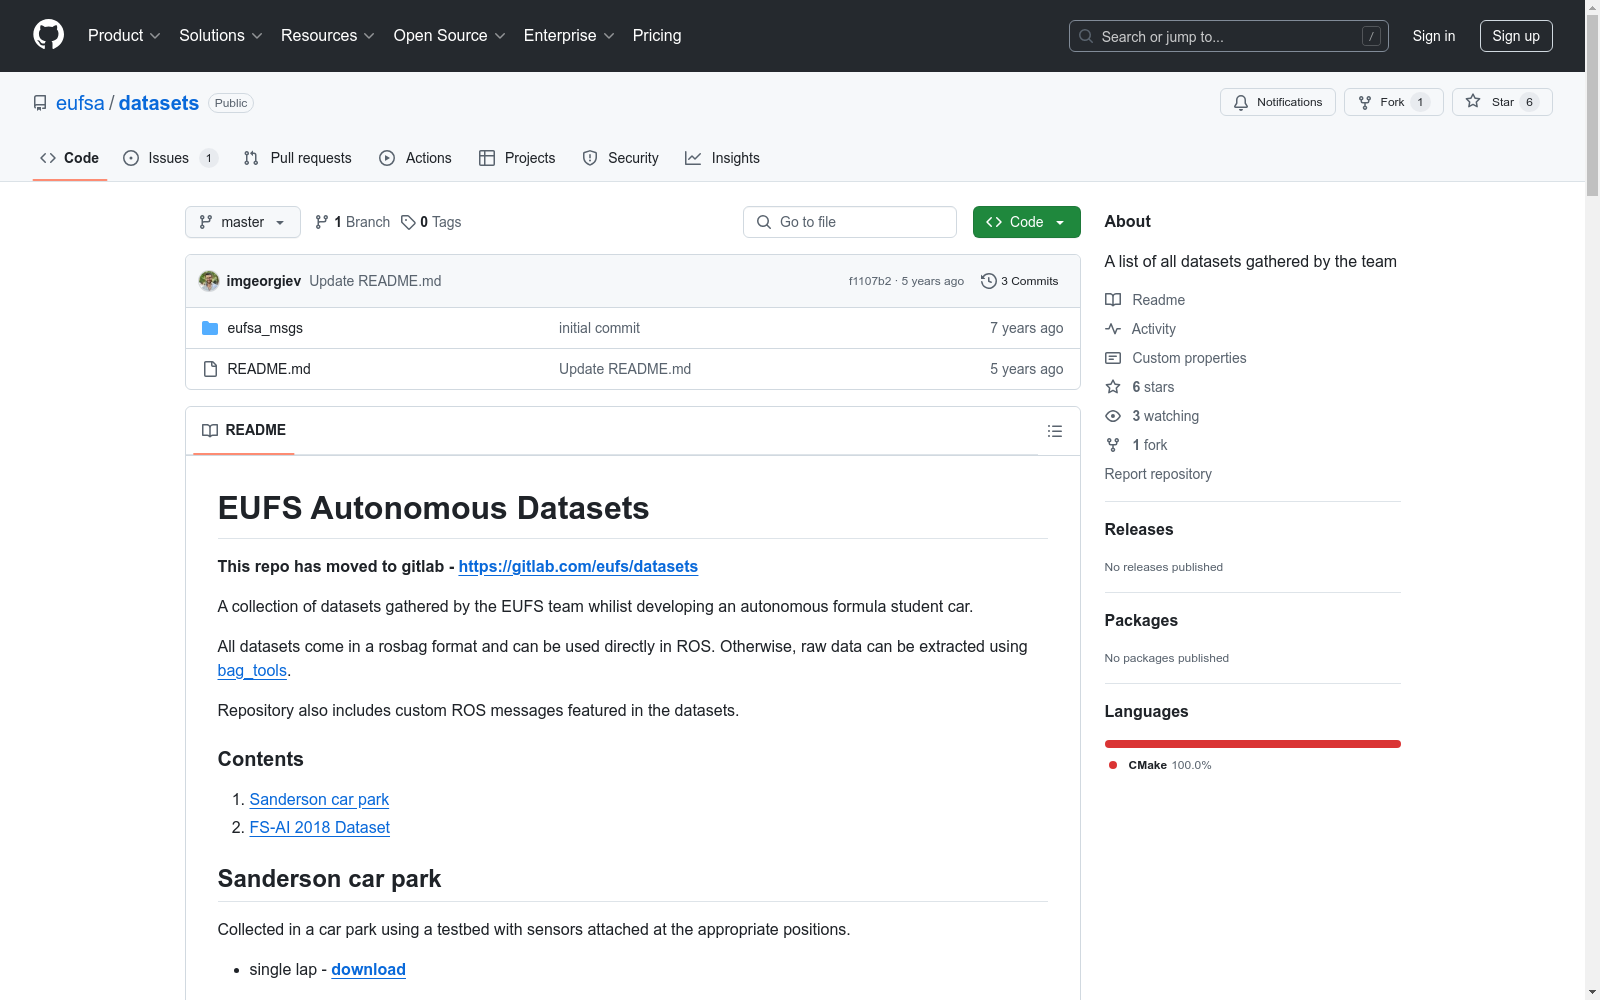The height and width of the screenshot is (1000, 1600).
Task: Click the Report repository link
Action: point(1158,474)
